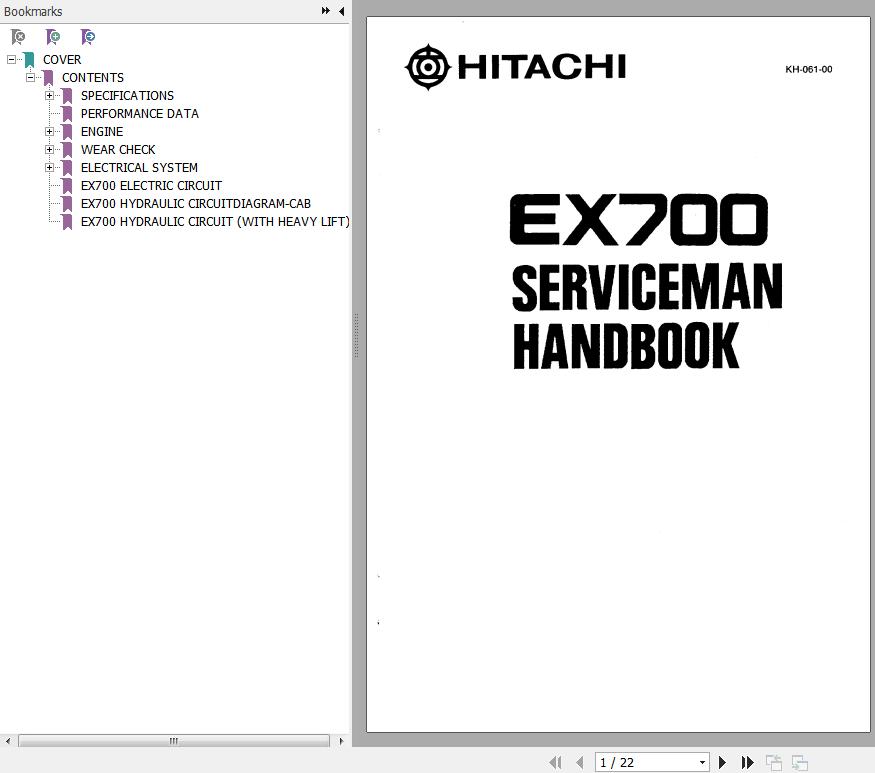Open the PERFORMANCE DATA bookmark

tap(140, 114)
